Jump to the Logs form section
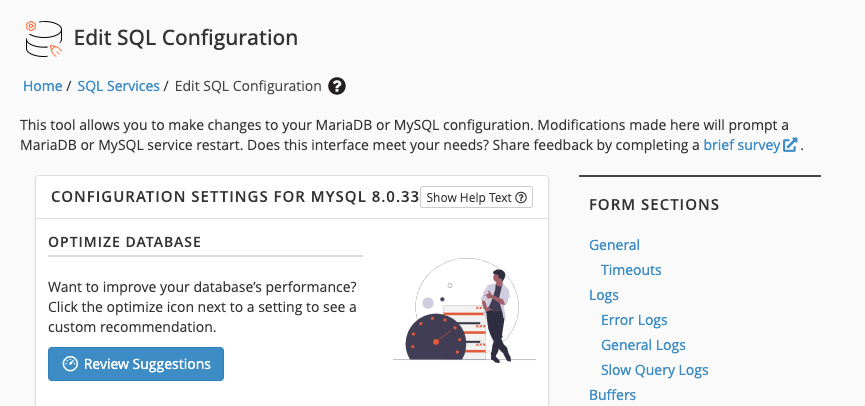 tap(604, 295)
